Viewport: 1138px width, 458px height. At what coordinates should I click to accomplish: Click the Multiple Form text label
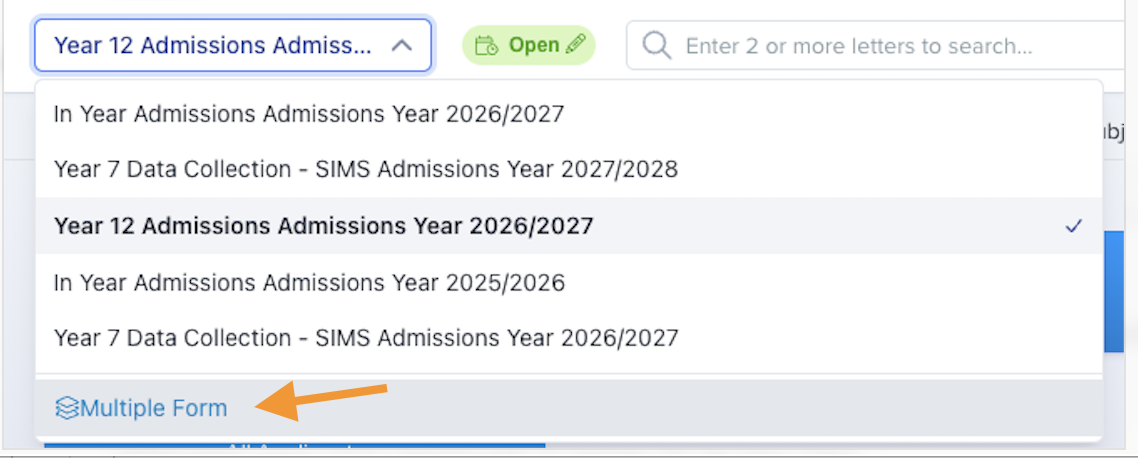click(154, 408)
